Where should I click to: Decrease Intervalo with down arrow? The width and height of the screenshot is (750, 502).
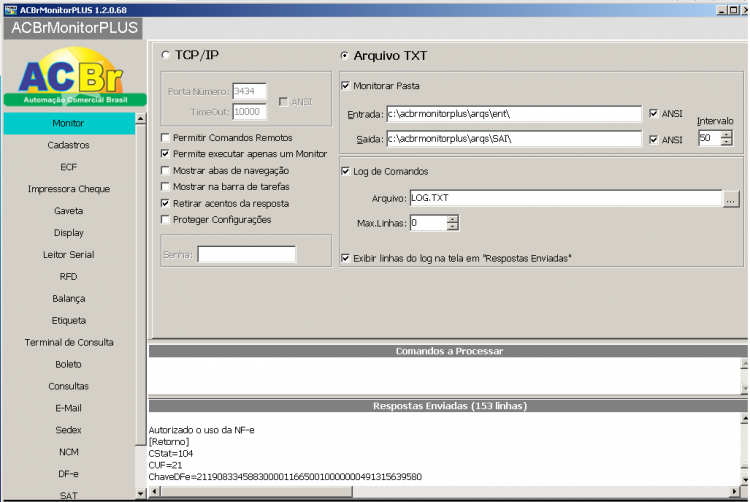pos(727,142)
